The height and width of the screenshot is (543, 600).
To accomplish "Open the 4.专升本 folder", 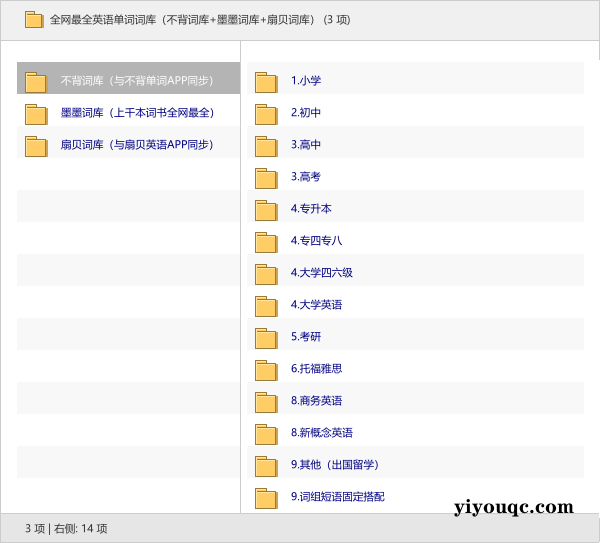I will pos(311,209).
